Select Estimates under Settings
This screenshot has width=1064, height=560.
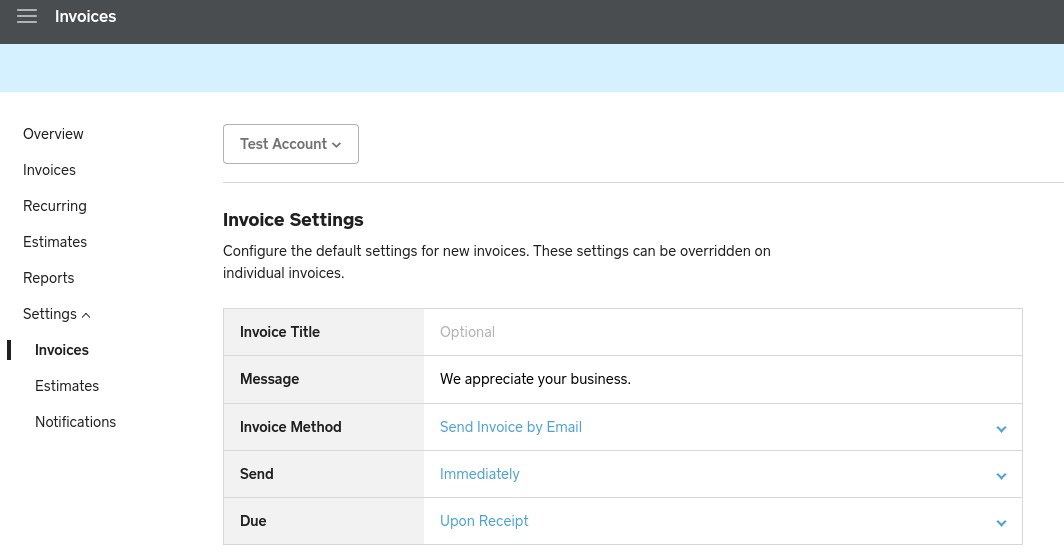click(x=66, y=386)
